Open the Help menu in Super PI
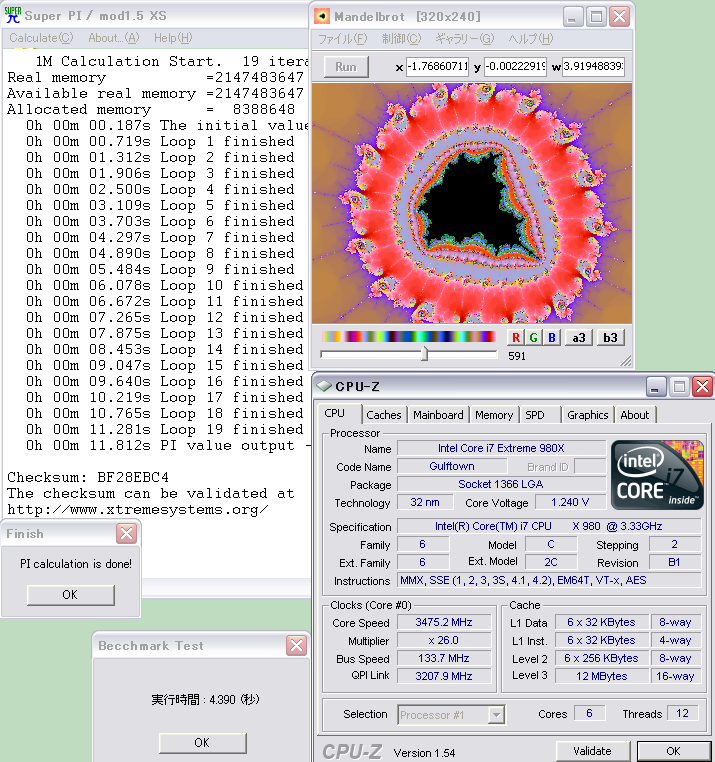Image resolution: width=715 pixels, height=762 pixels. 173,38
